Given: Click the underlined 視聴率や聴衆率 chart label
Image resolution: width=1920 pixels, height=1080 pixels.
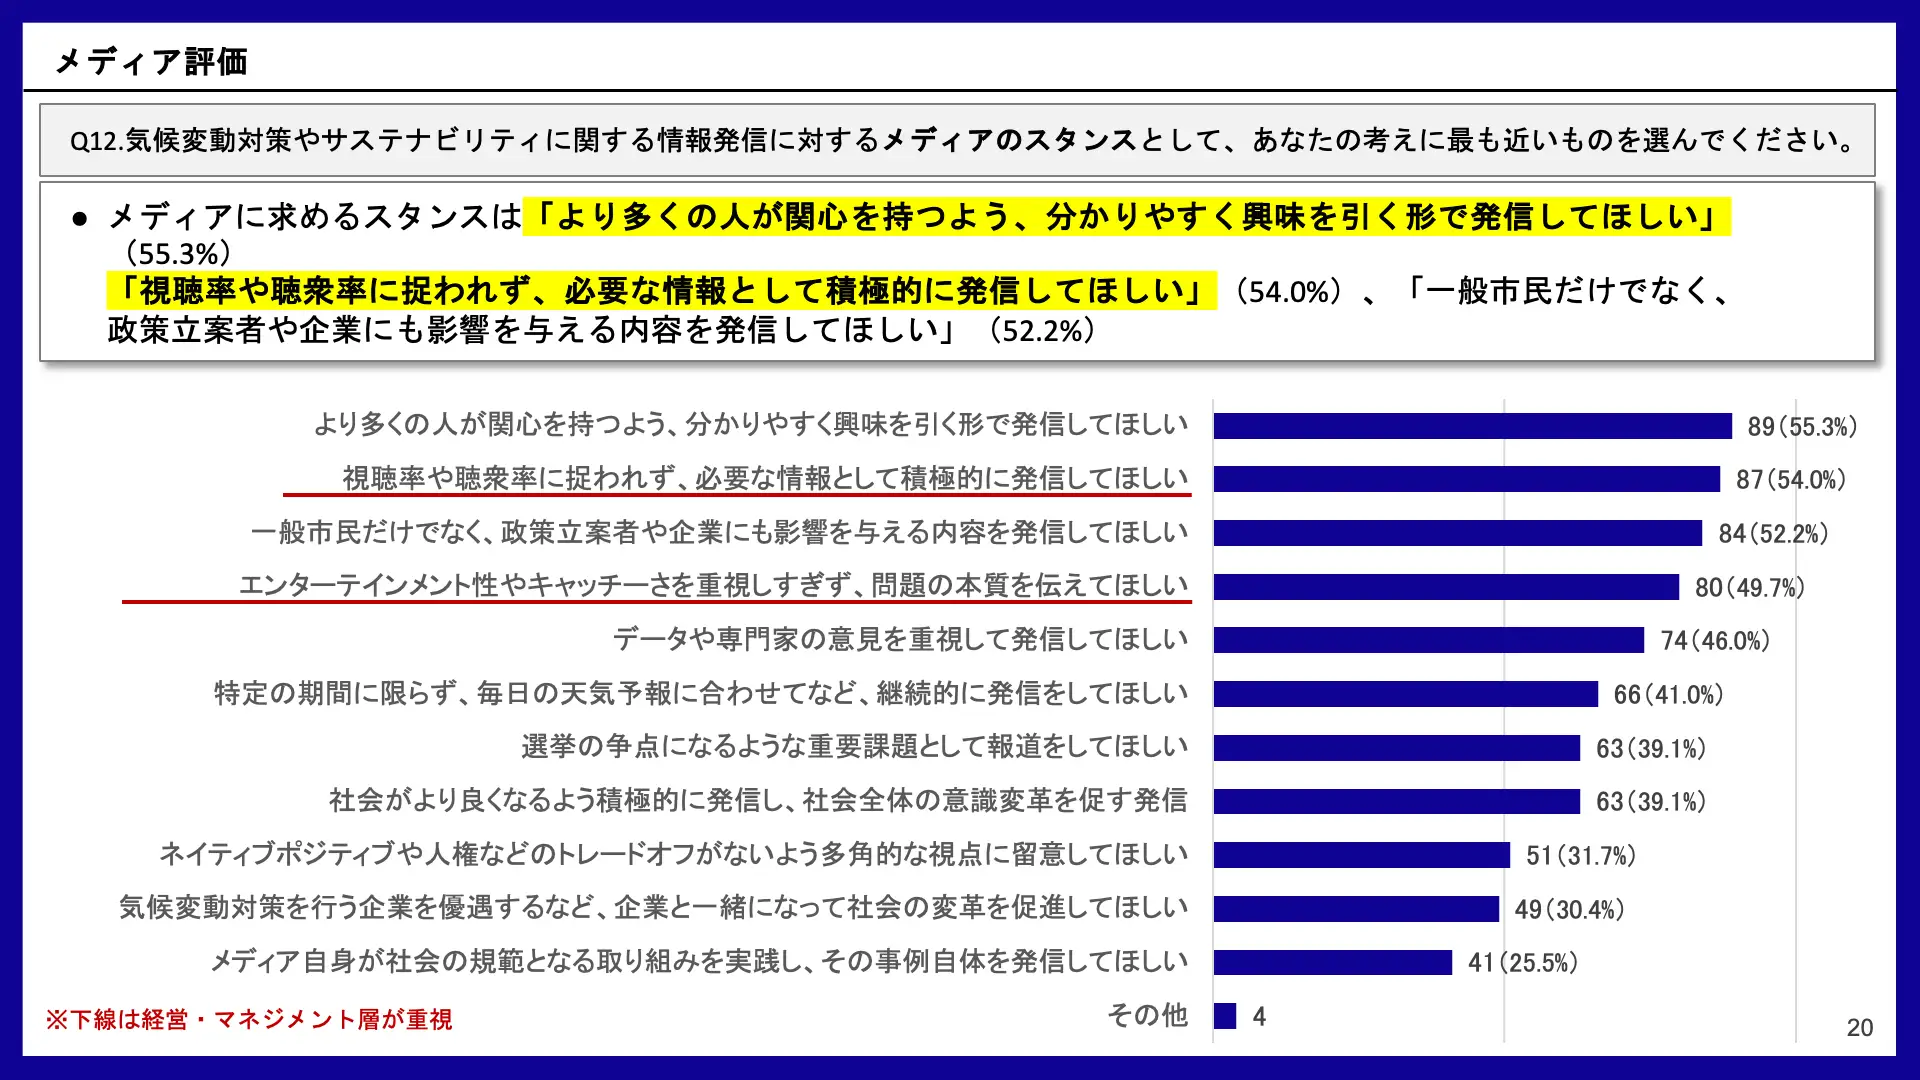Looking at the screenshot, I should [765, 478].
